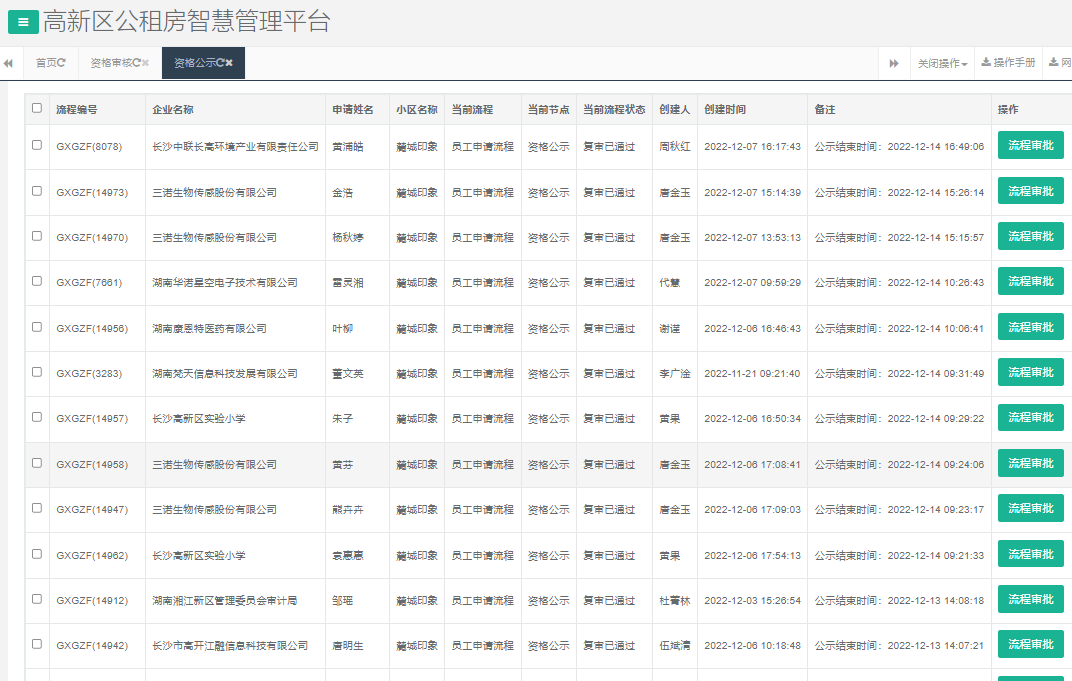The image size is (1072, 681).
Task: Click left double-chevron to scroll tab bar
Action: 8,62
